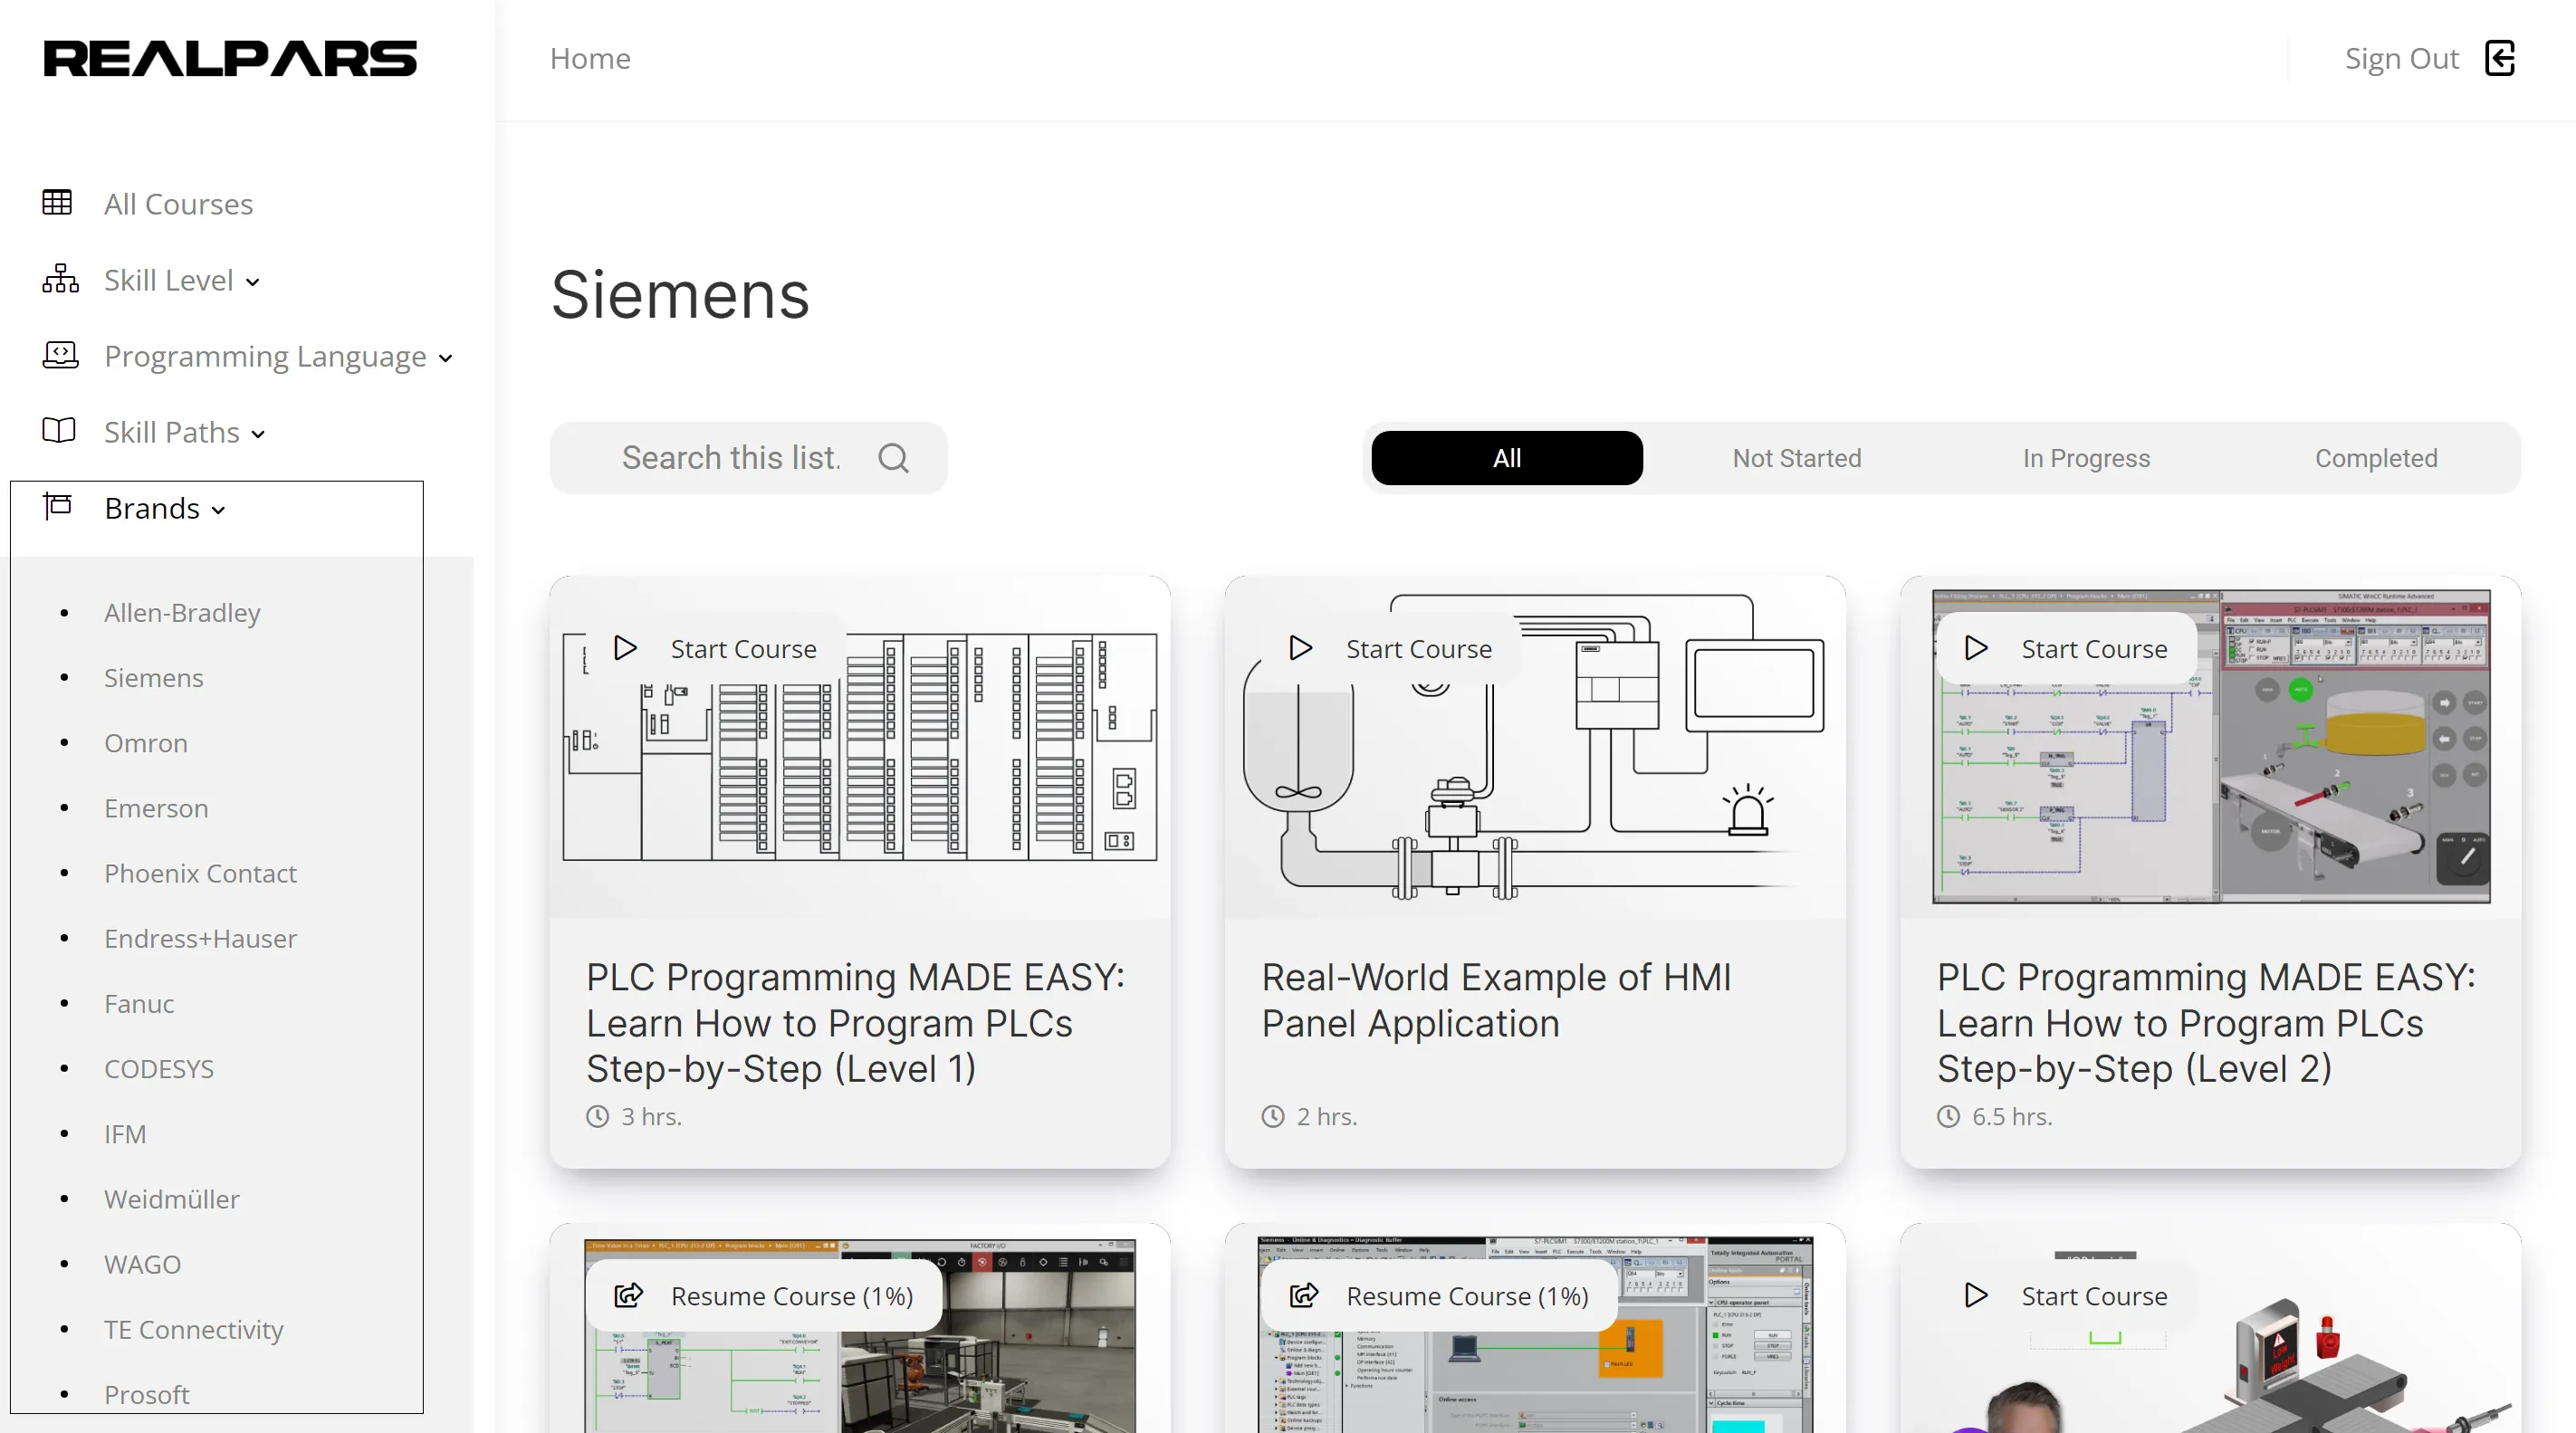Click the Programming Language laptop icon
Screen dimensions: 2576x1433
click(60, 355)
